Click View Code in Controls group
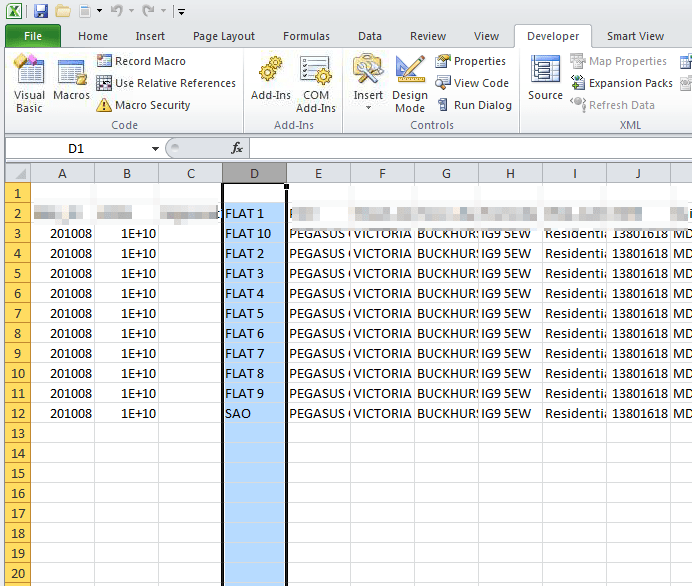Screen dimensions: 692x586 [x=472, y=83]
